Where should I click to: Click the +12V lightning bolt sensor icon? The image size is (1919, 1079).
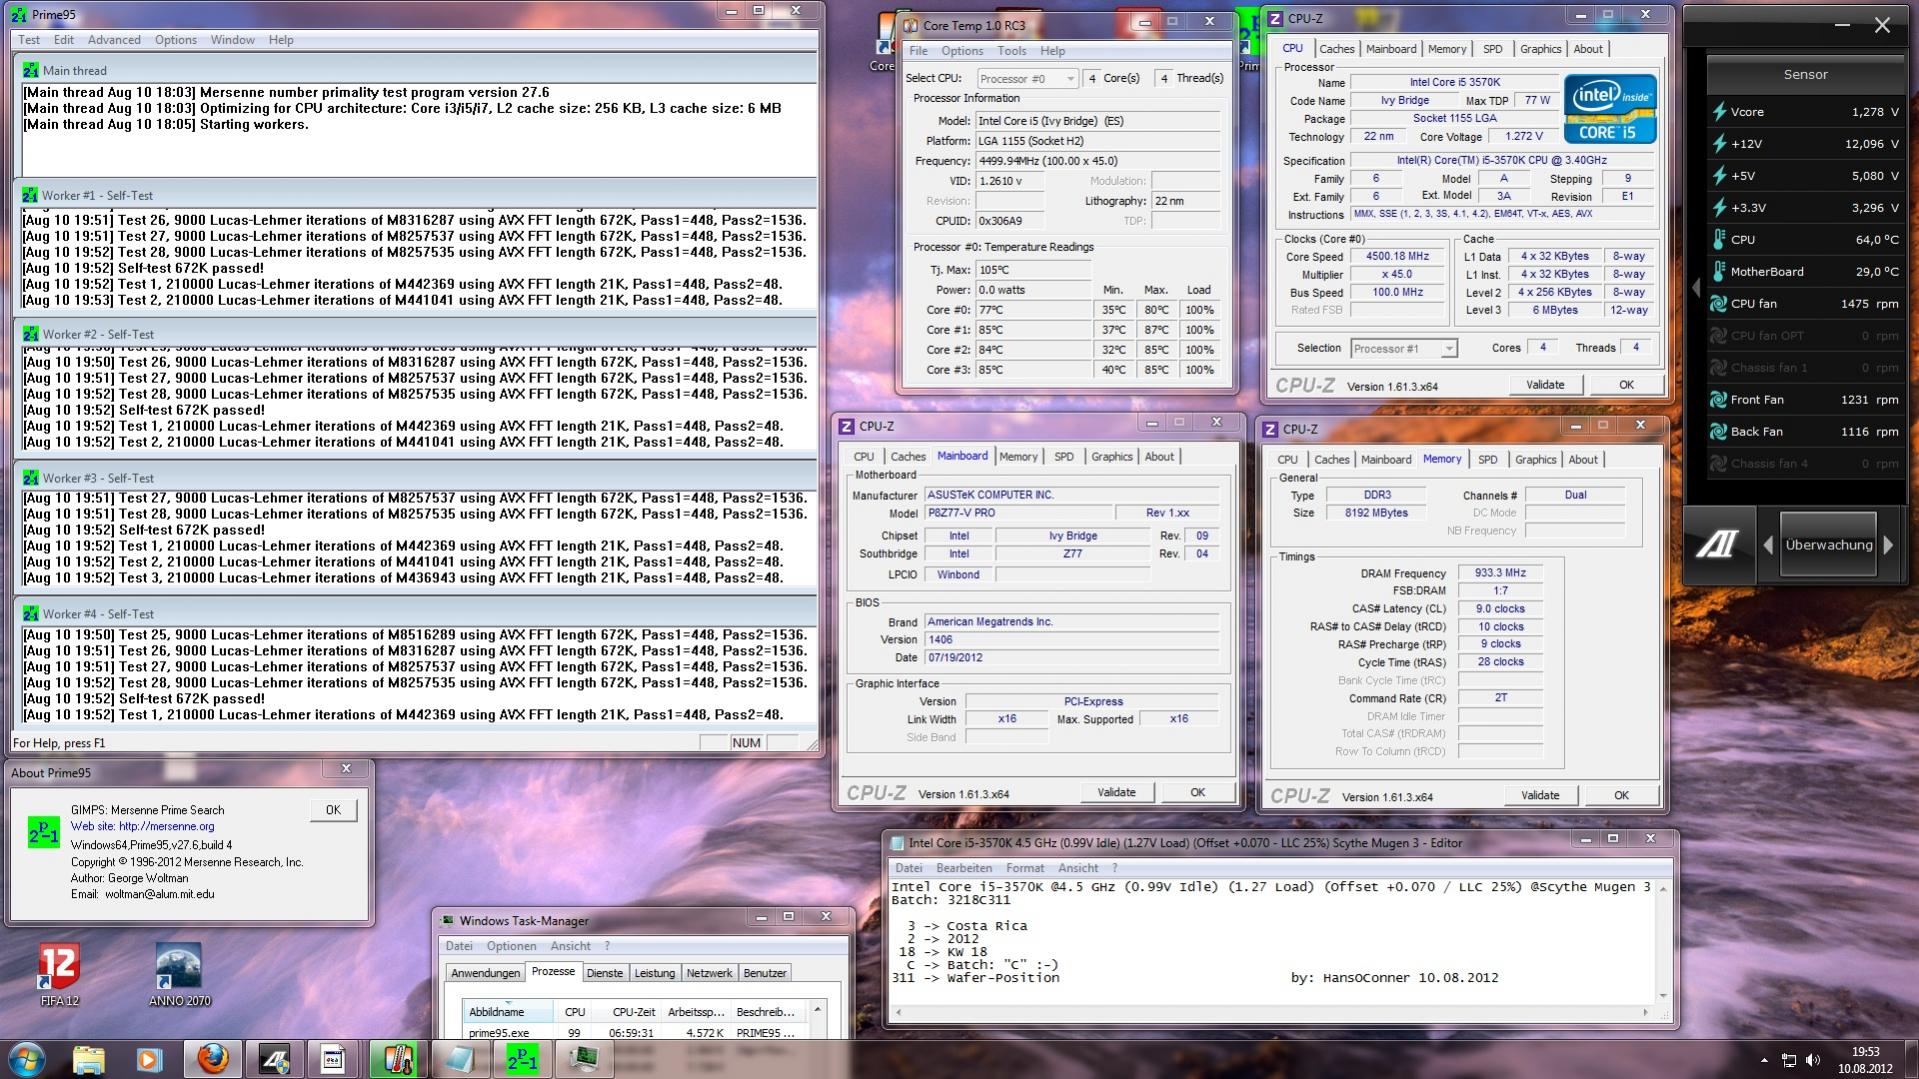tap(1719, 144)
